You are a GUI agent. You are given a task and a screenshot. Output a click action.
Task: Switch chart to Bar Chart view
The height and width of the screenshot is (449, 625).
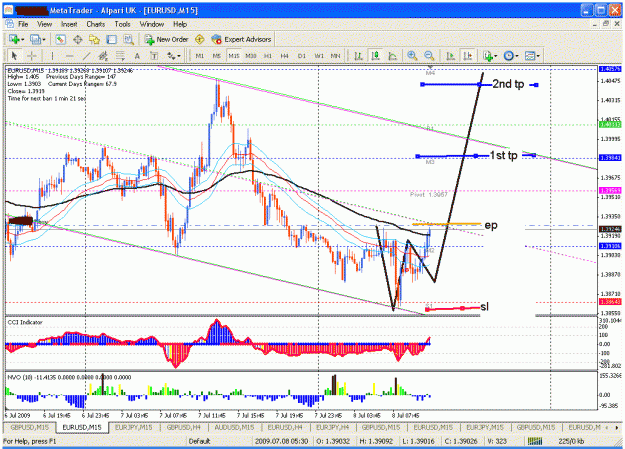click(358, 56)
